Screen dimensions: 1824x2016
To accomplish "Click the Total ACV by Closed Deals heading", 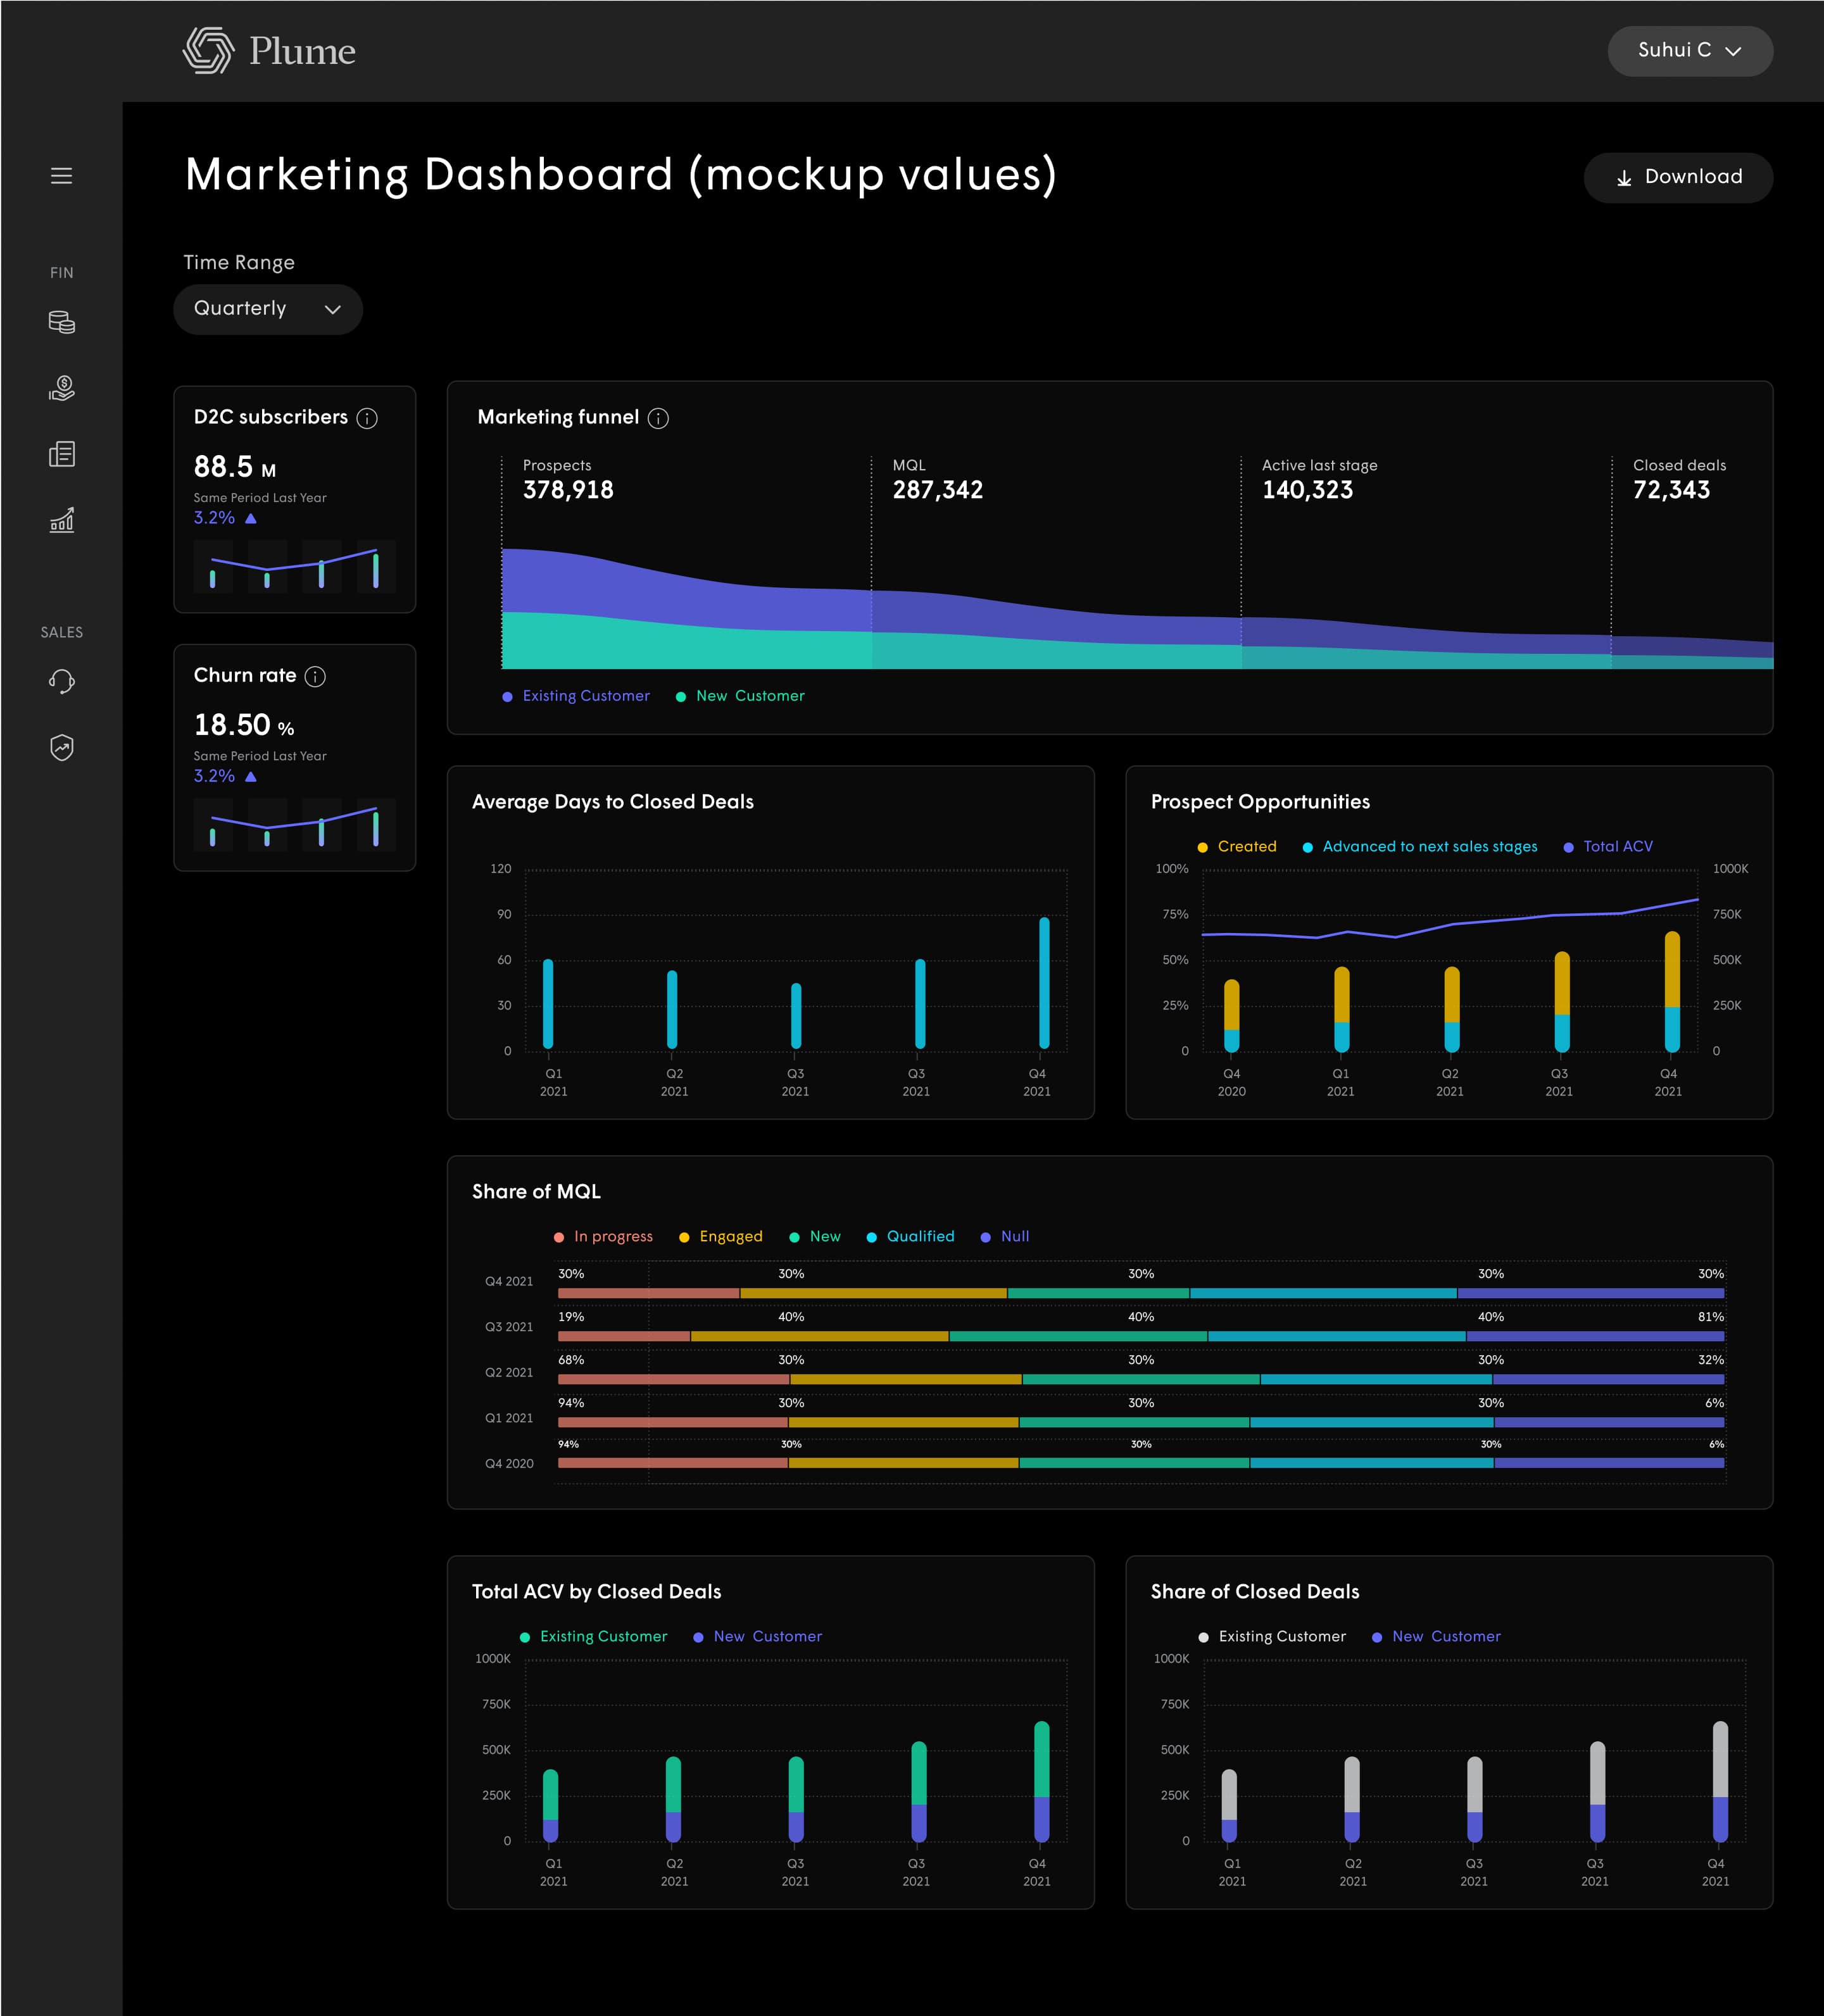I will coord(596,1592).
